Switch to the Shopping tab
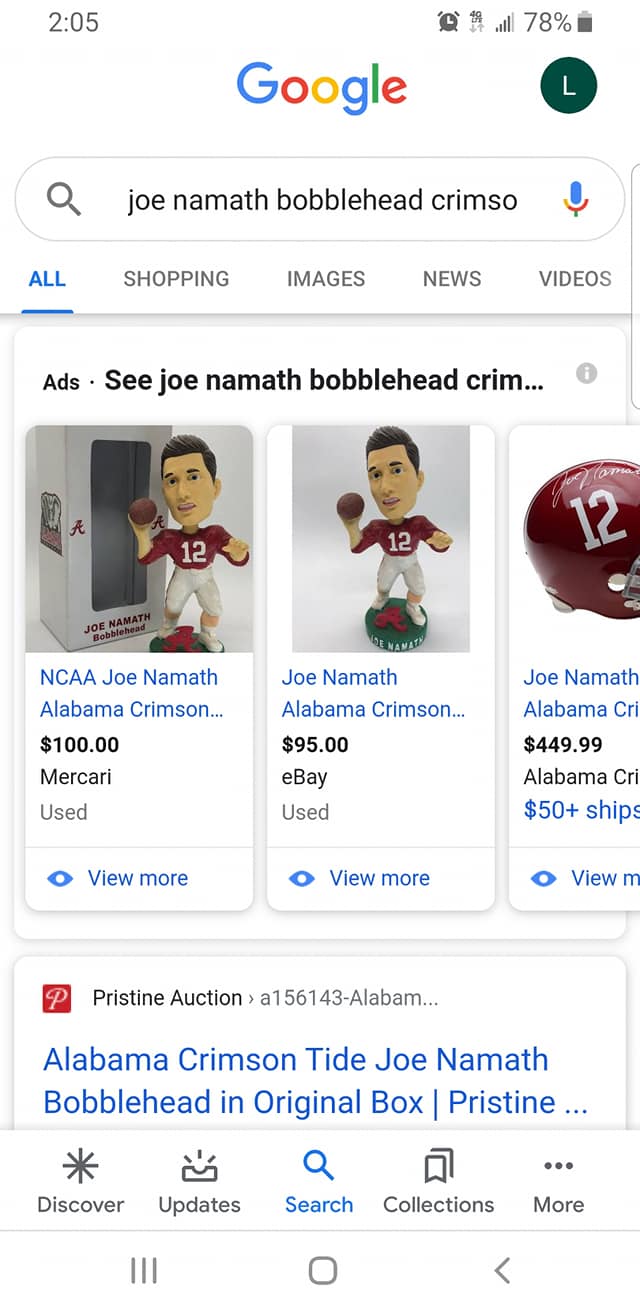 (176, 279)
